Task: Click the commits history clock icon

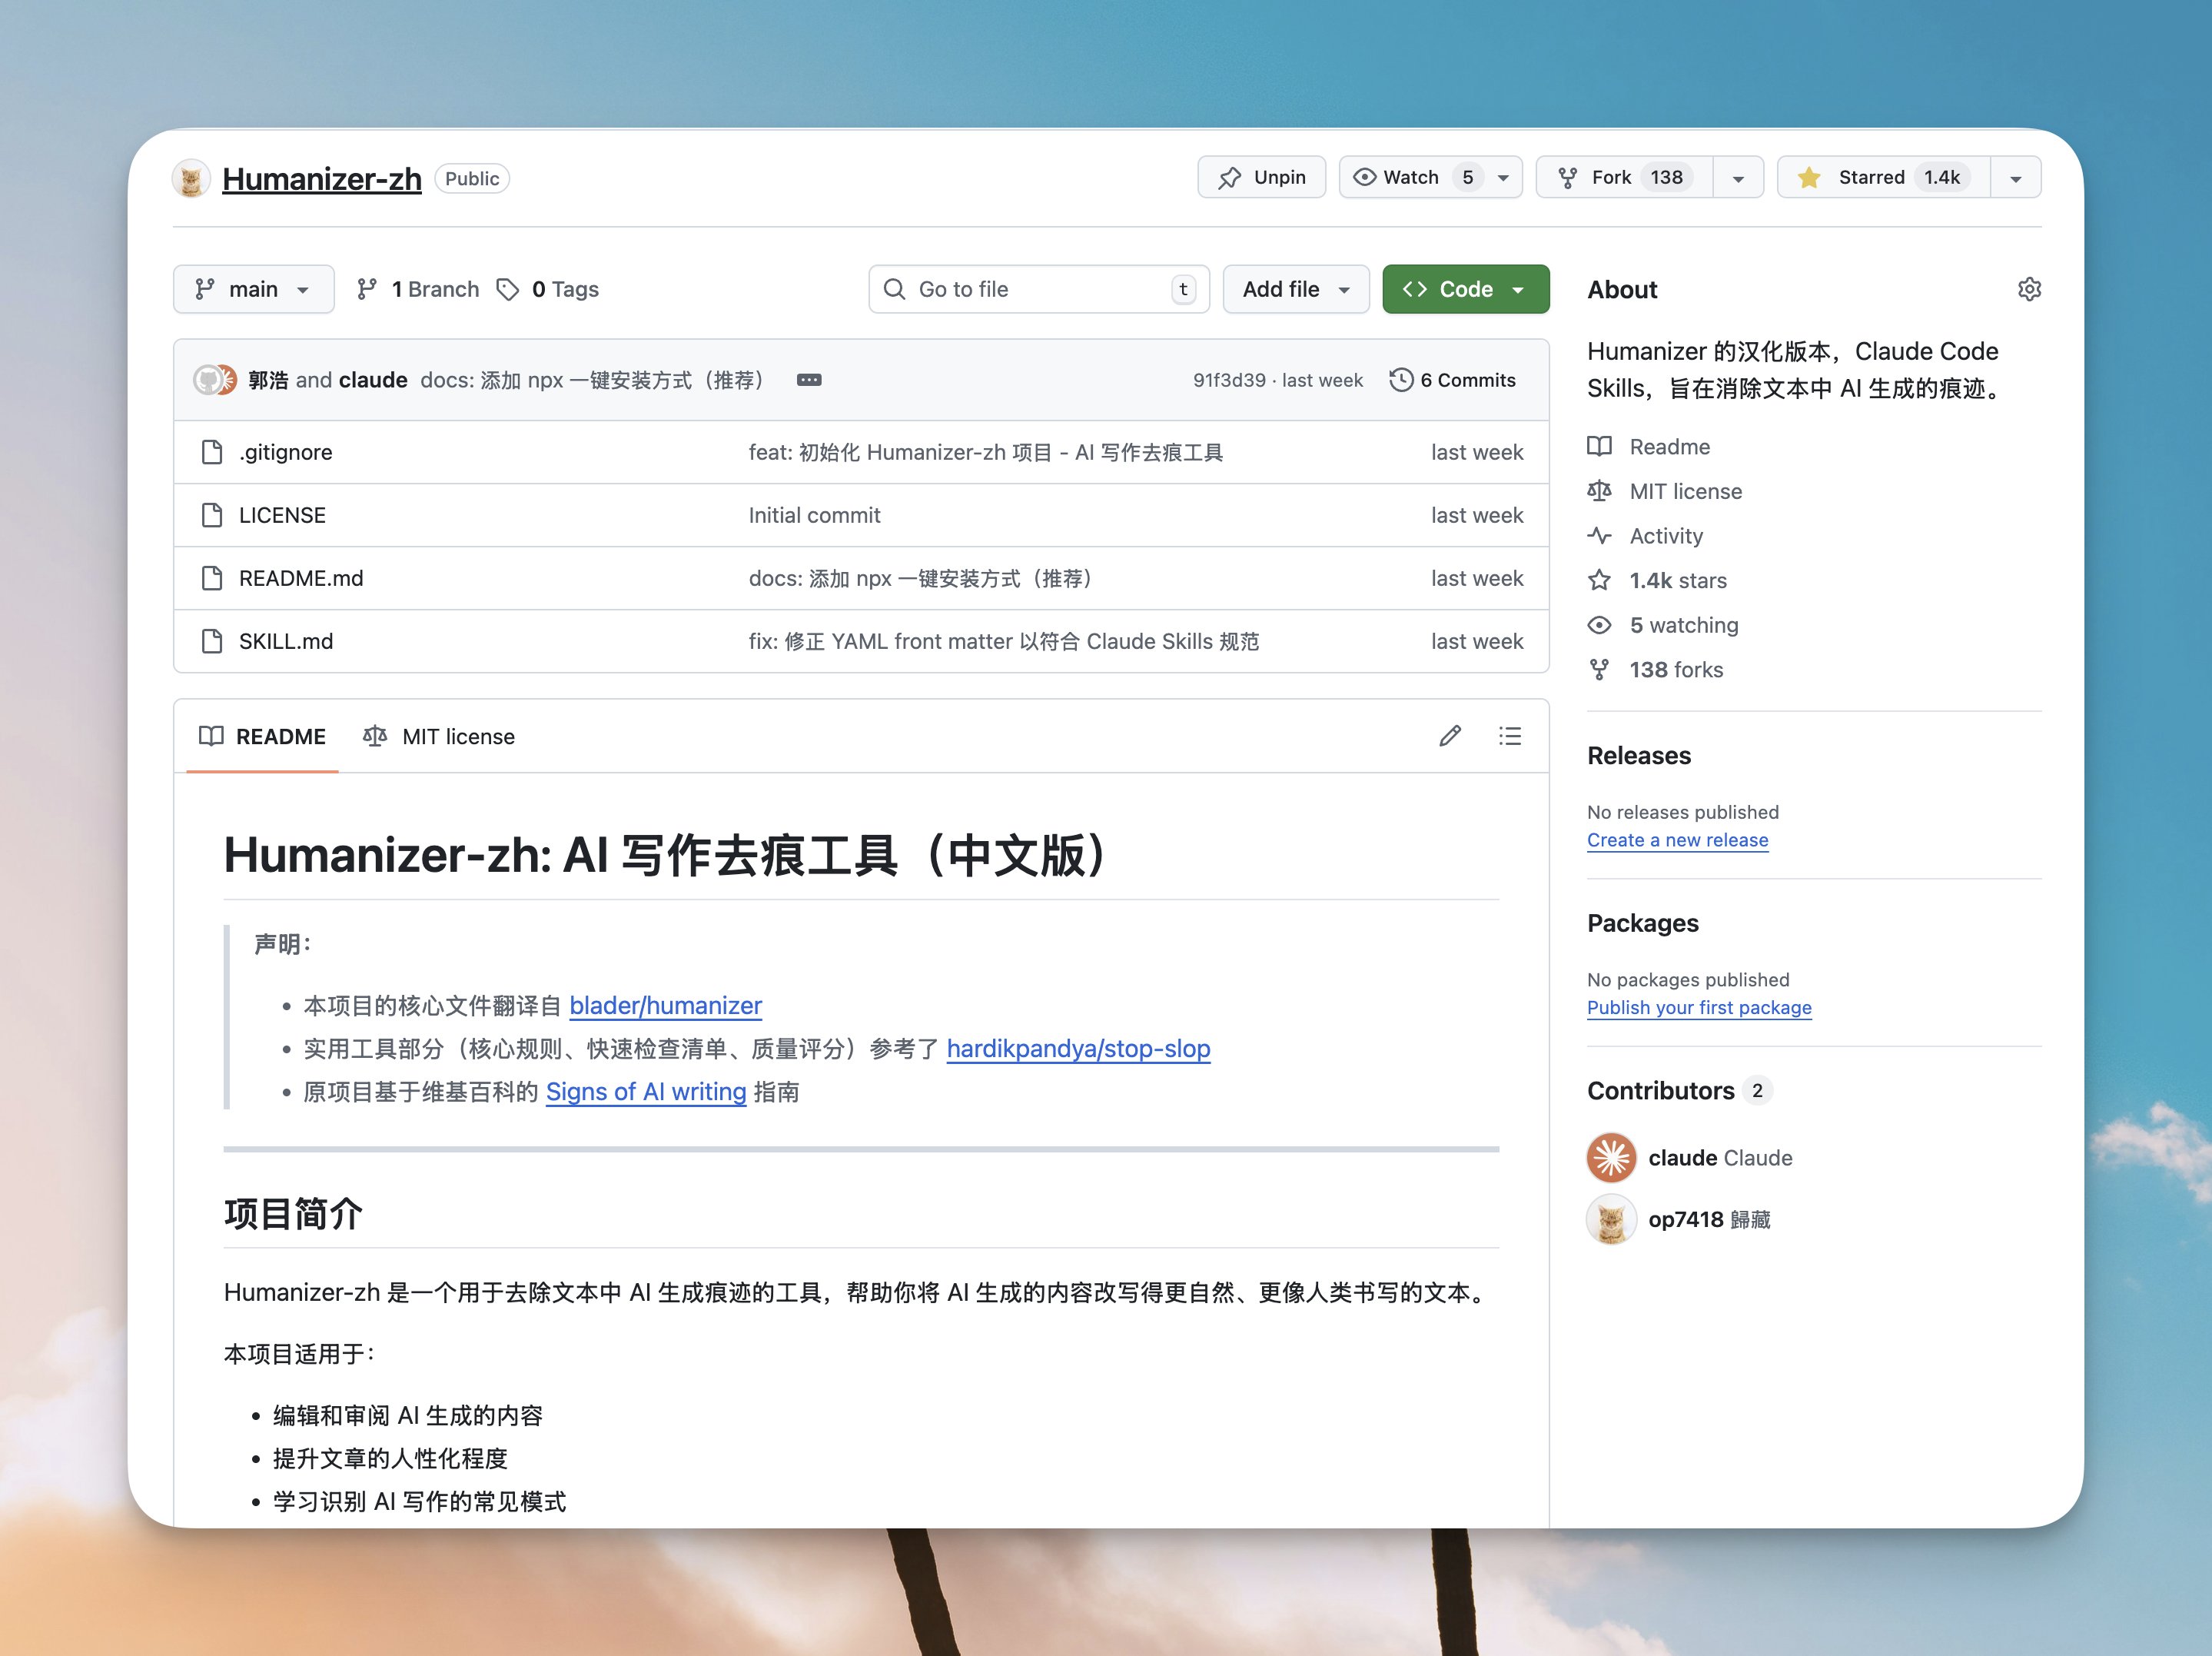Action: tap(1401, 380)
